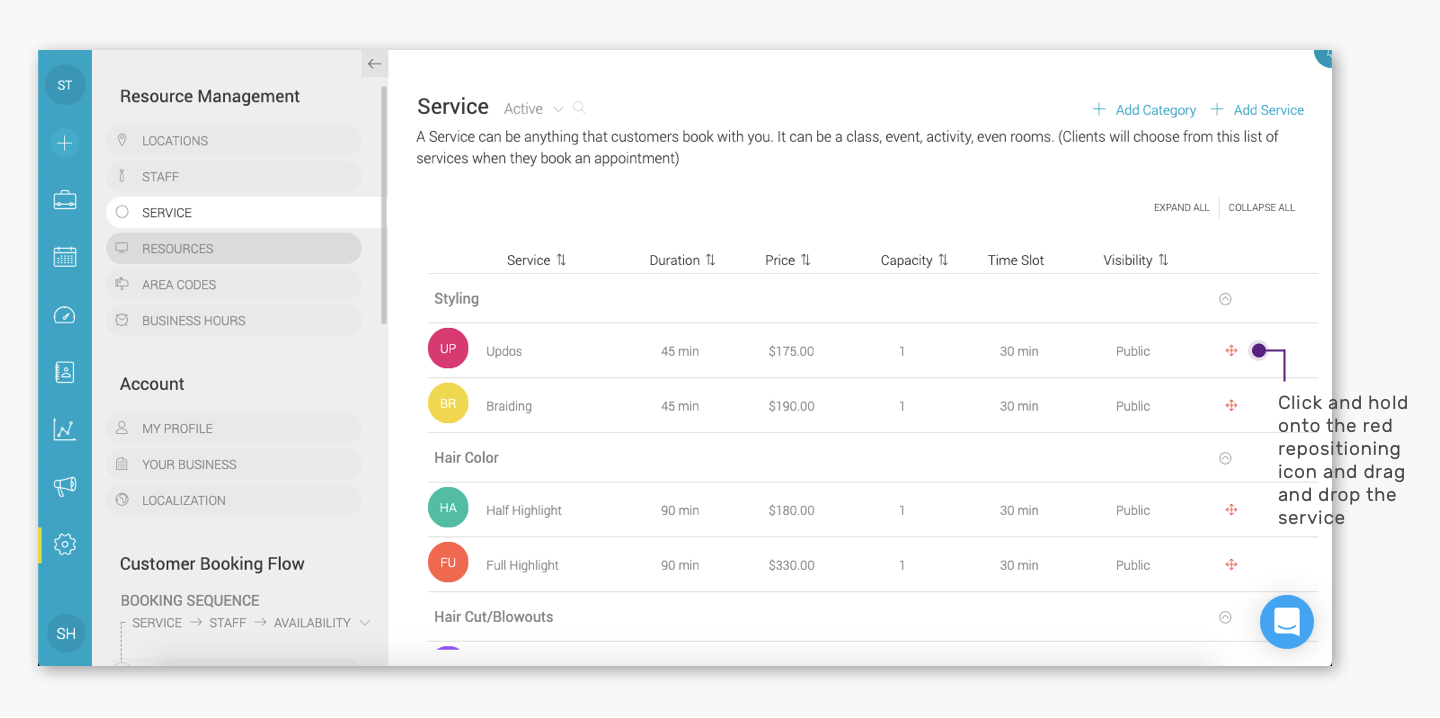The image size is (1440, 718).
Task: Expand the Booking Sequence chevron
Action: coord(365,623)
